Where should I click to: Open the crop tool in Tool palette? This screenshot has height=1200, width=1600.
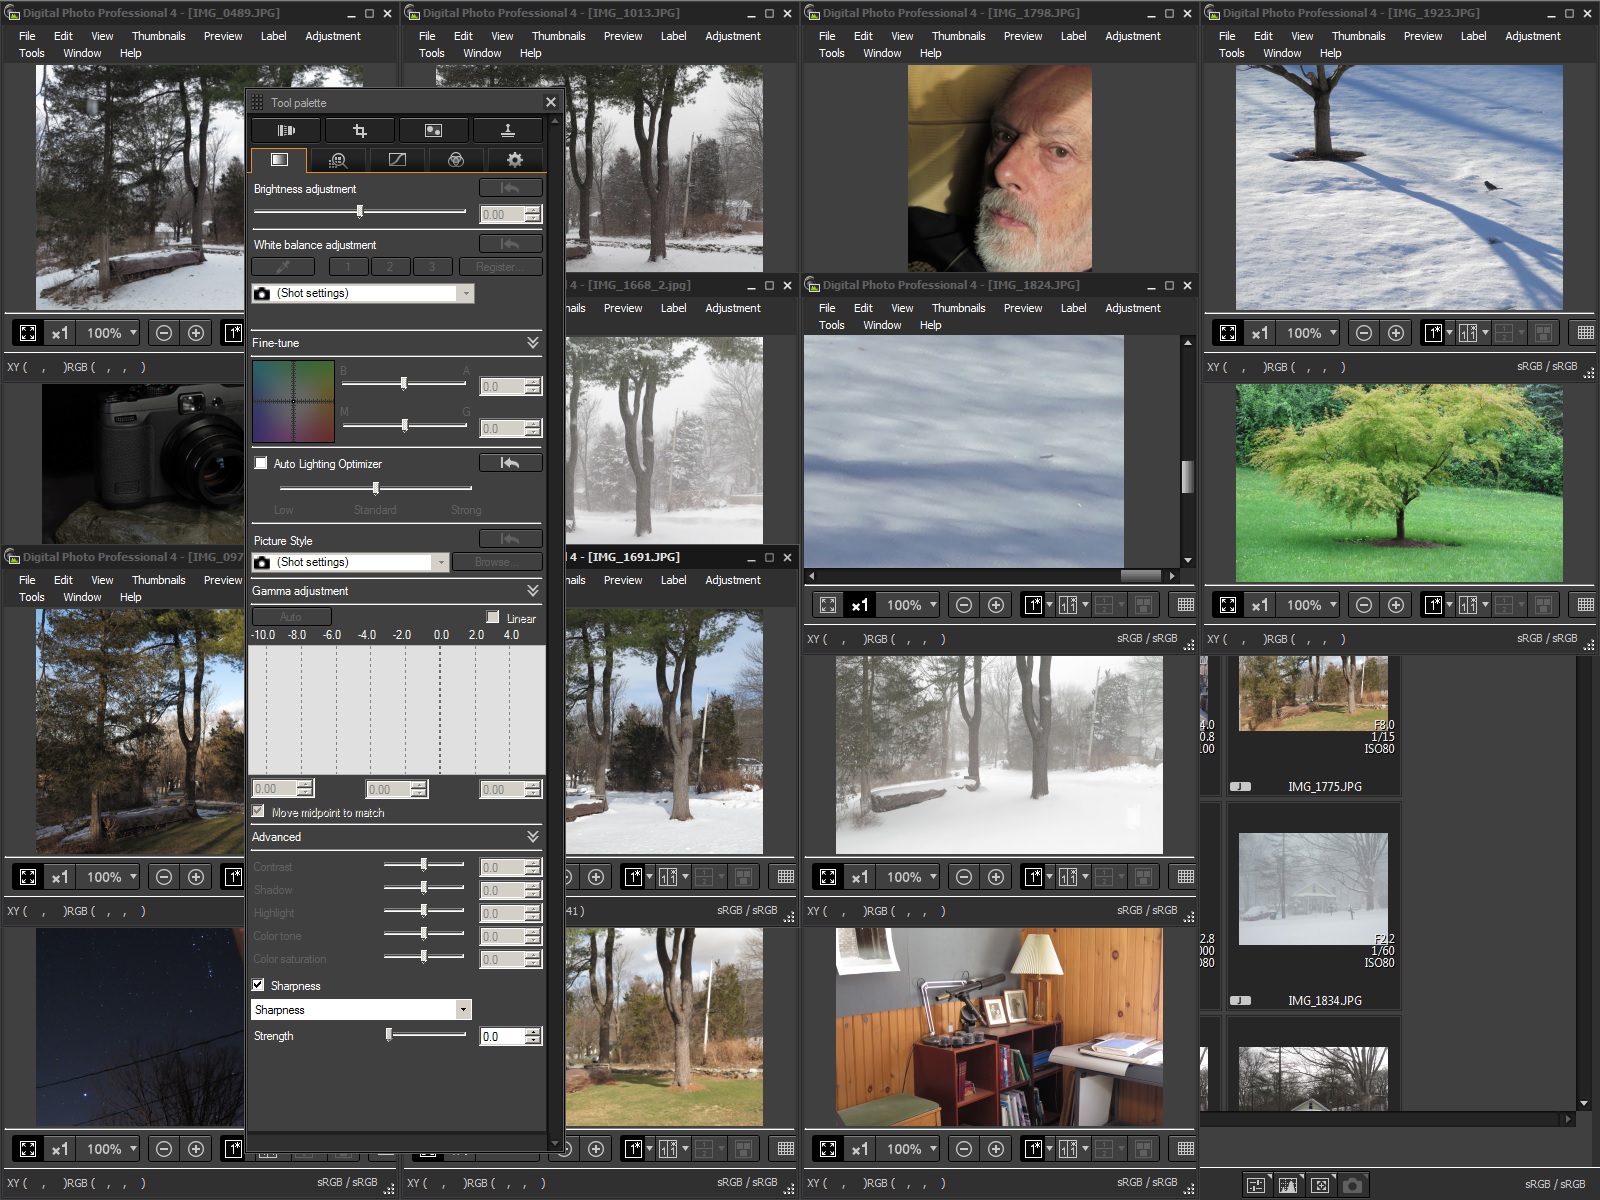[x=360, y=131]
